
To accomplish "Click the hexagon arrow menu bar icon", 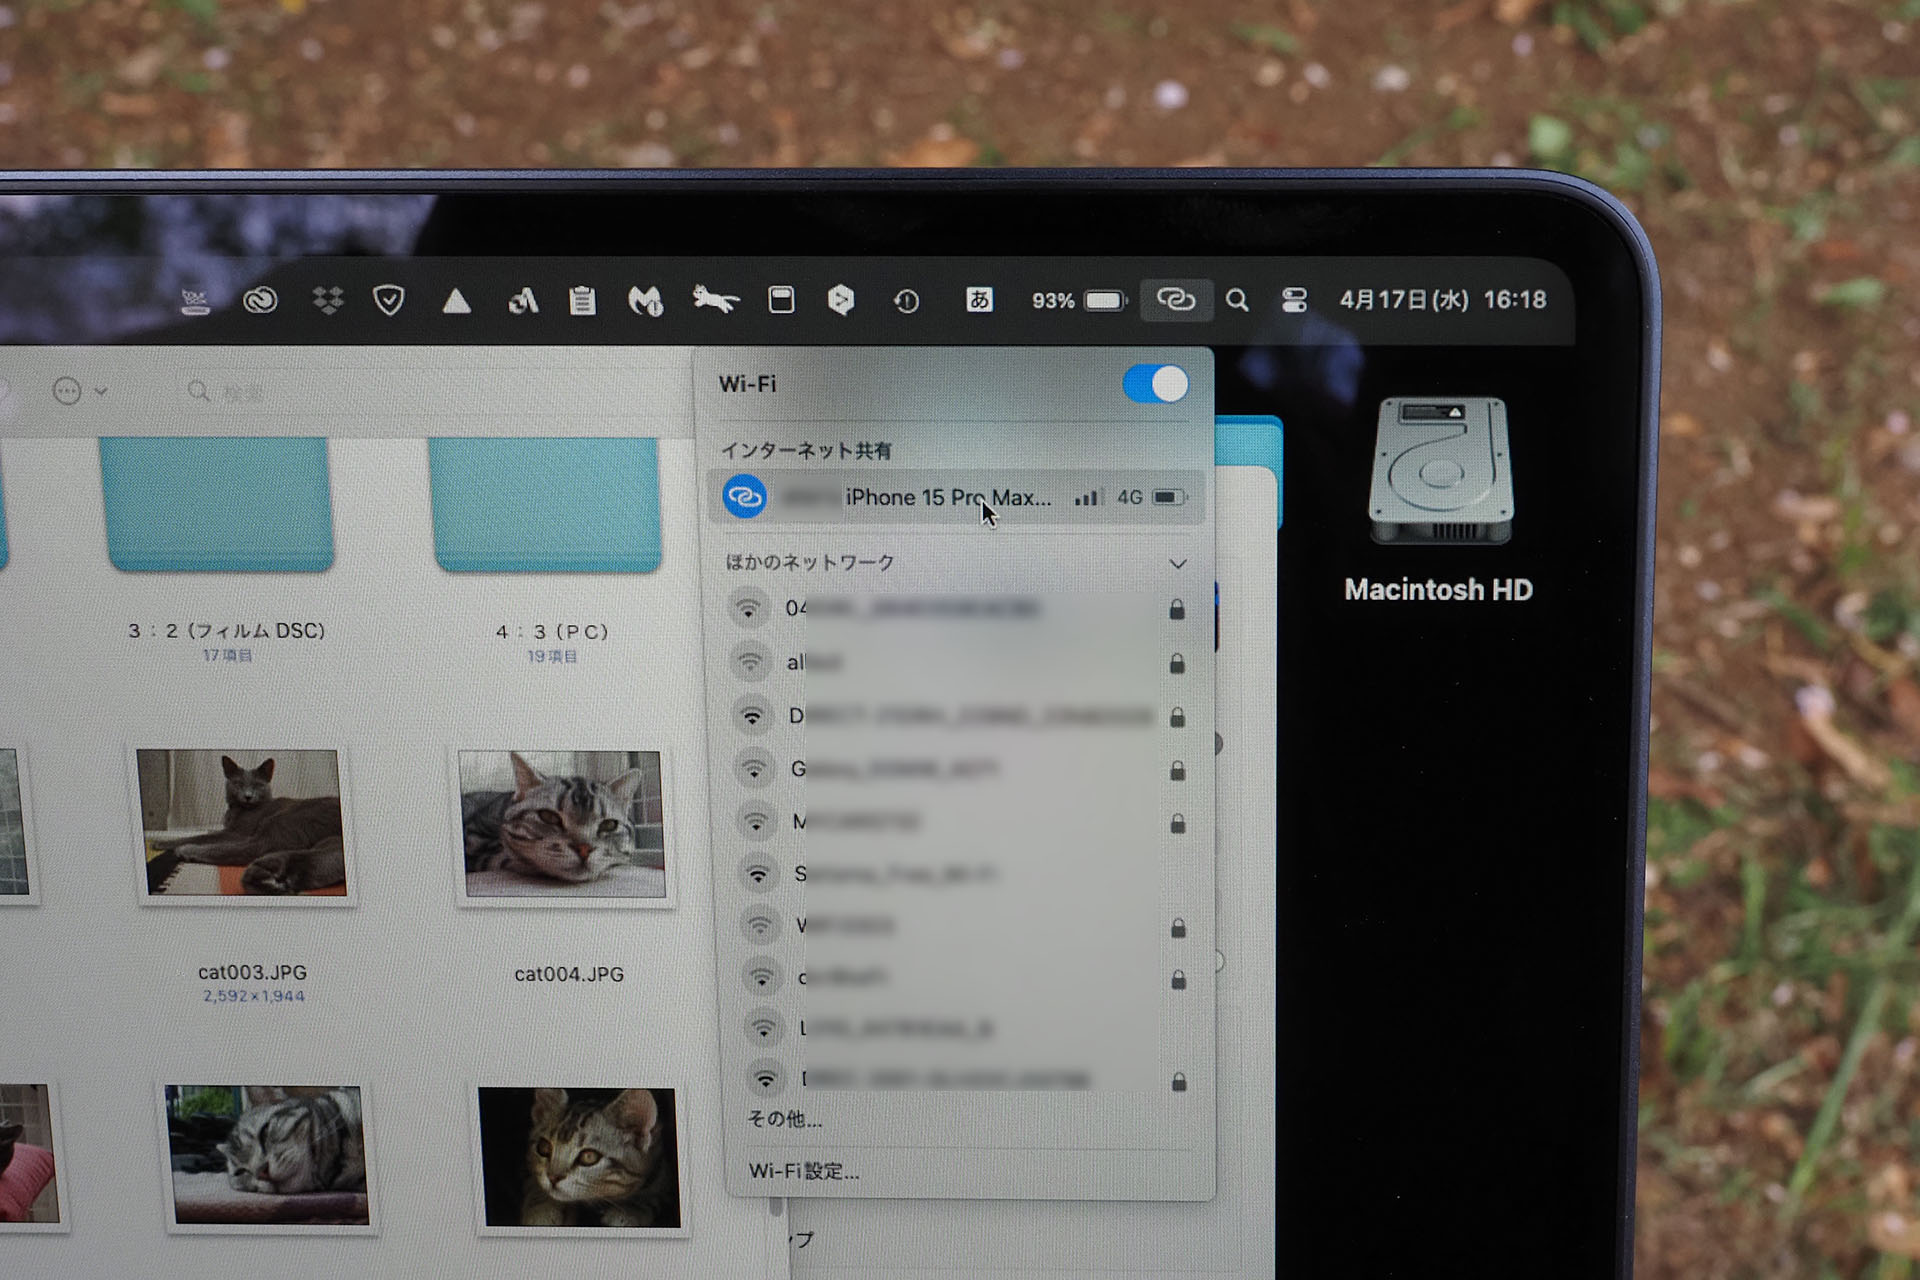I will 841,300.
